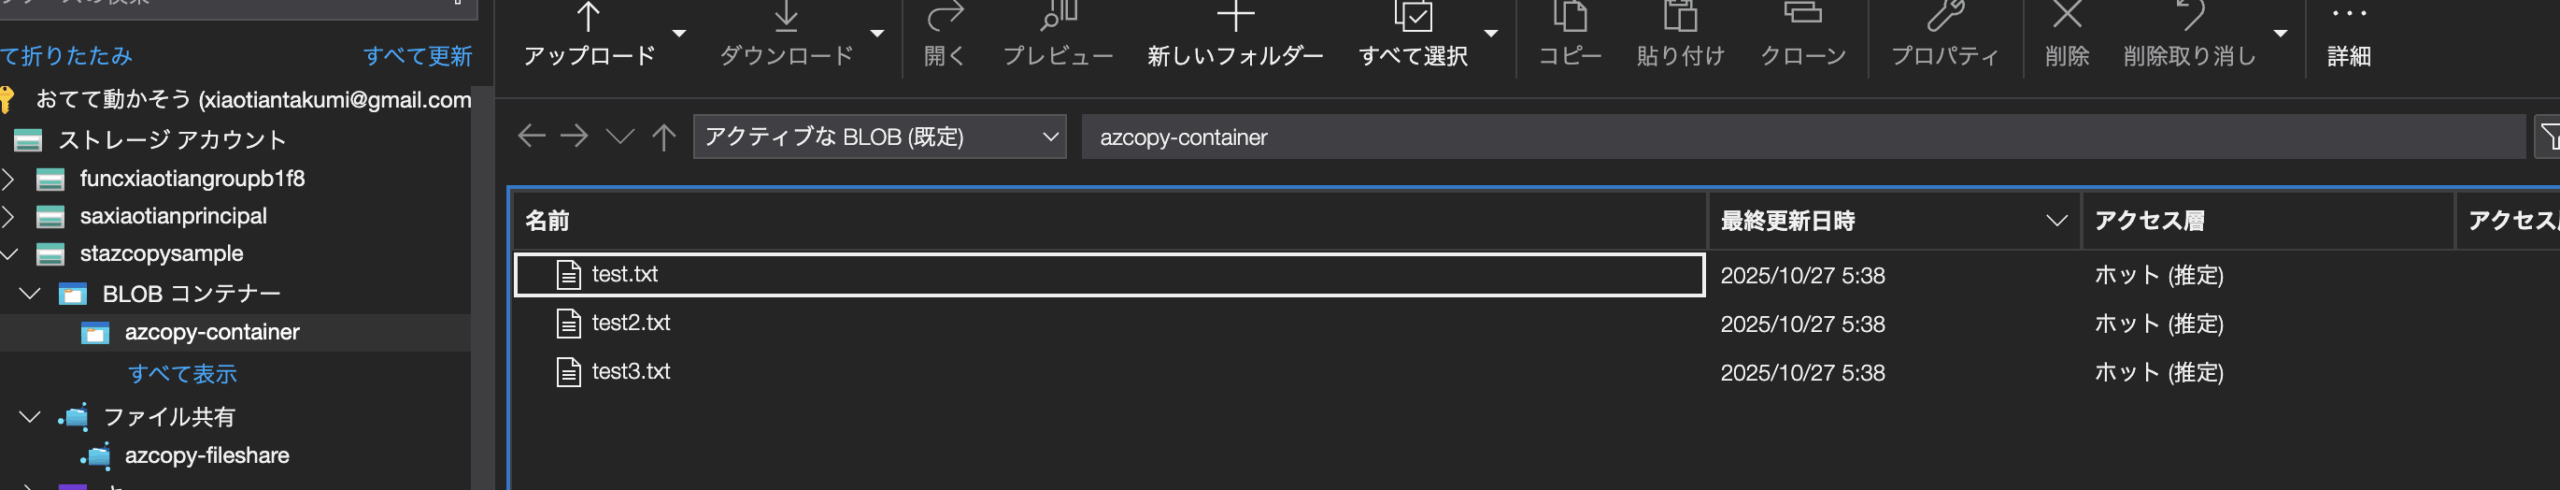The height and width of the screenshot is (490, 2560).
Task: Sort by the 最終更新日時 column header
Action: pos(1787,221)
